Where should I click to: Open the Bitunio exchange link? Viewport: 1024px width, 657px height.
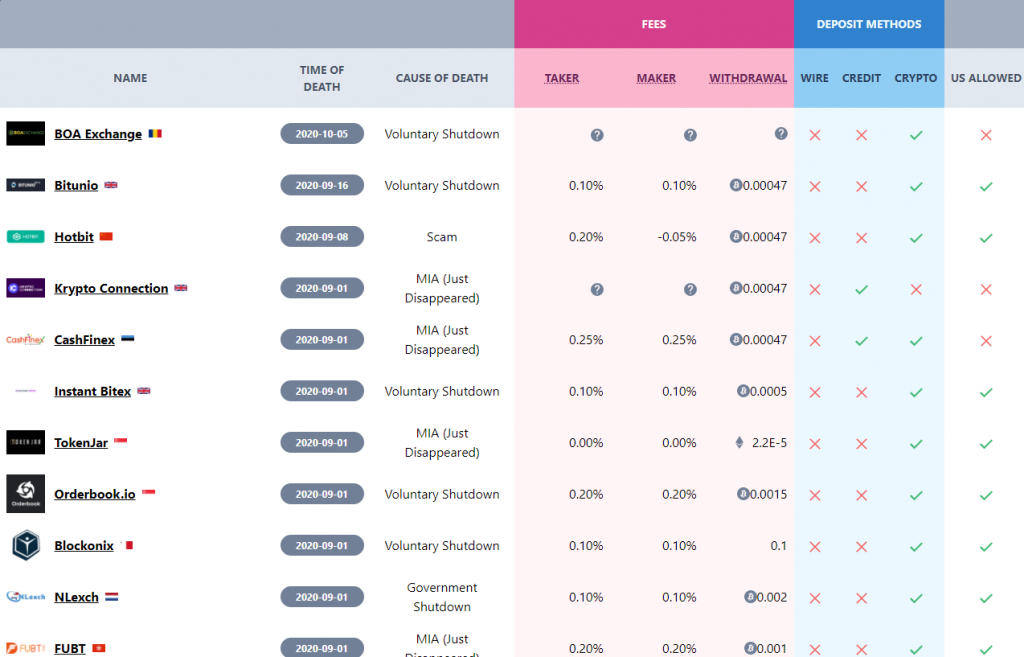76,185
